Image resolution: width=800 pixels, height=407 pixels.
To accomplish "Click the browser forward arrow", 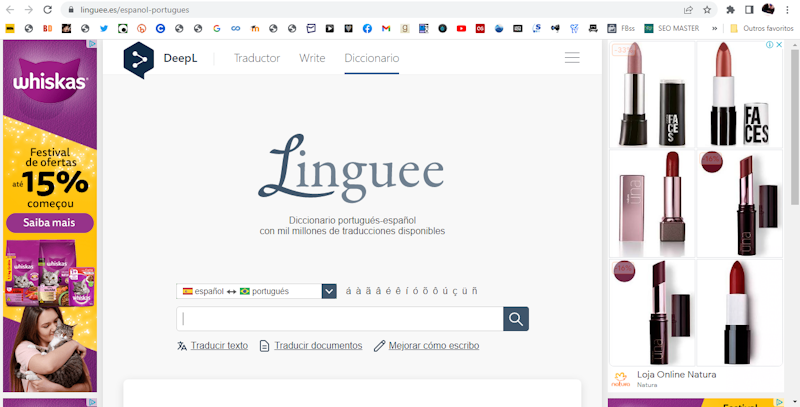I will 29,10.
